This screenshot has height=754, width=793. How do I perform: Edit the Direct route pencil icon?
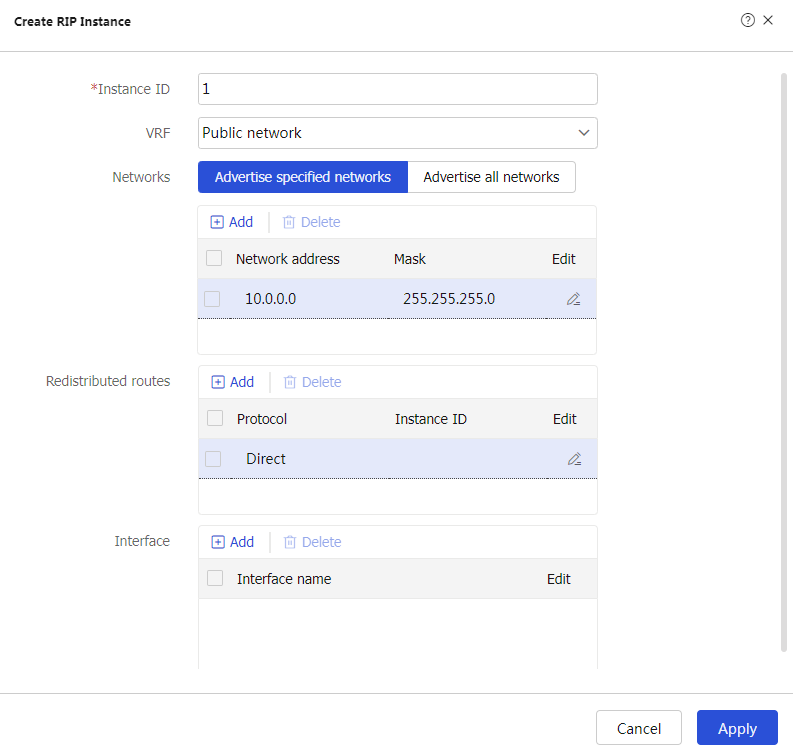point(574,459)
